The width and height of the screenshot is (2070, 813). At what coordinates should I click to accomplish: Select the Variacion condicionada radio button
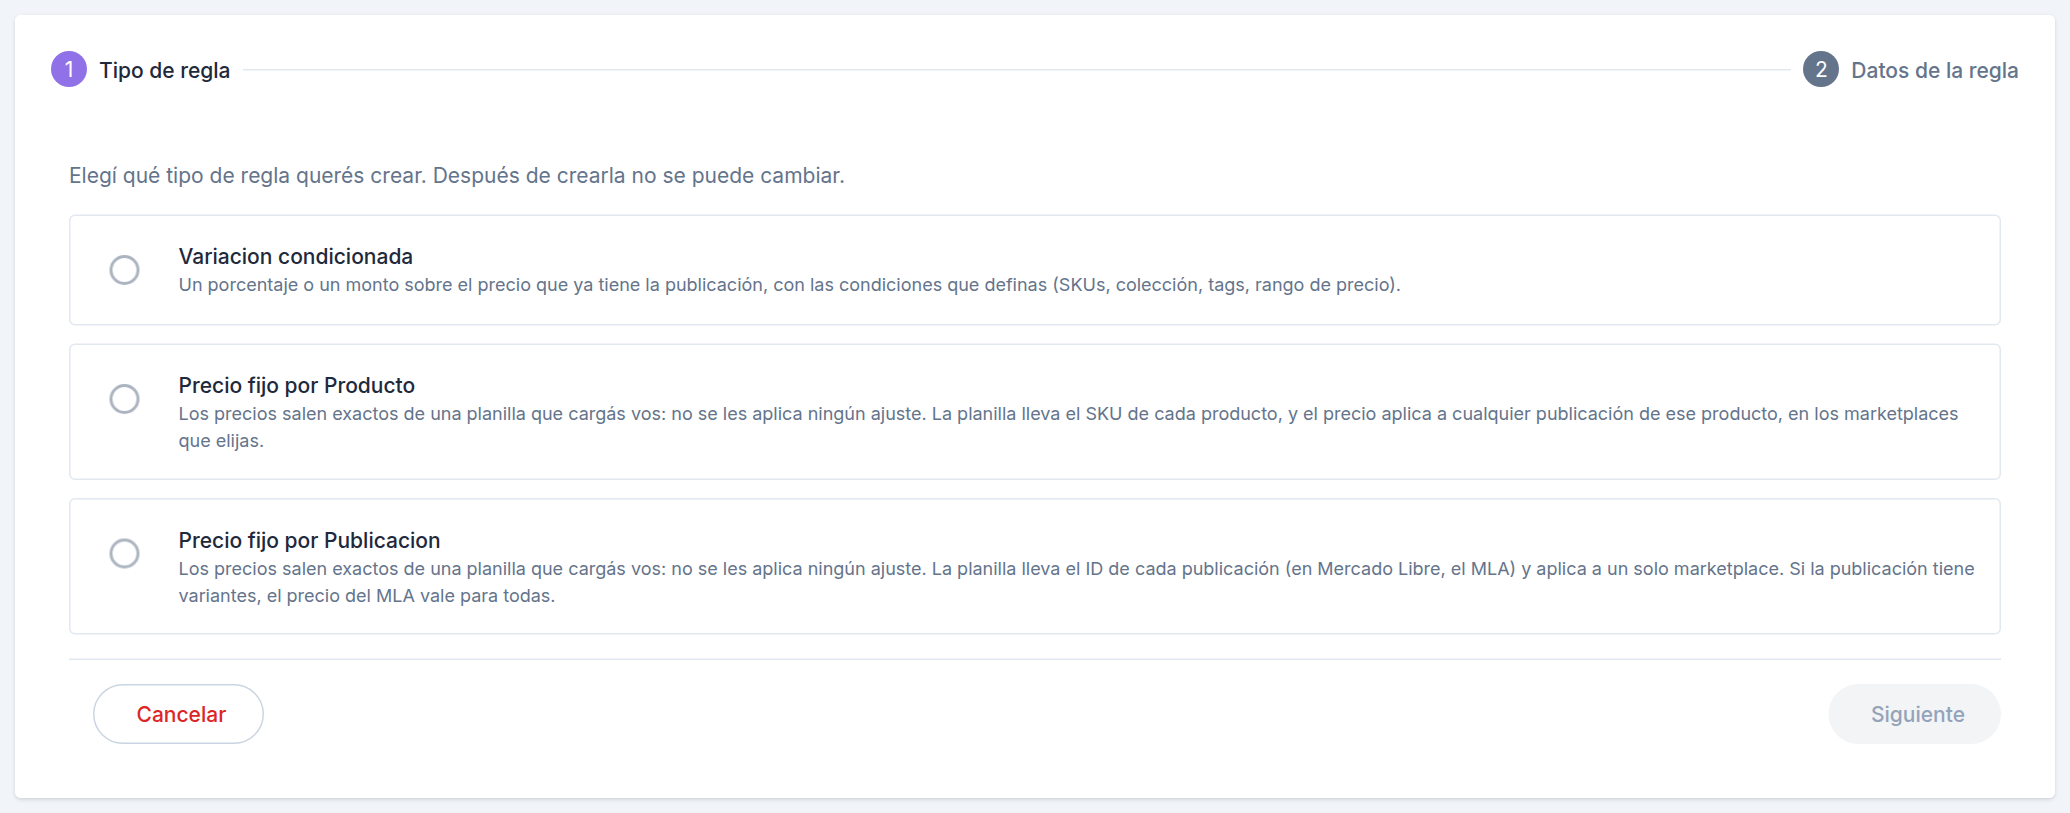[124, 270]
